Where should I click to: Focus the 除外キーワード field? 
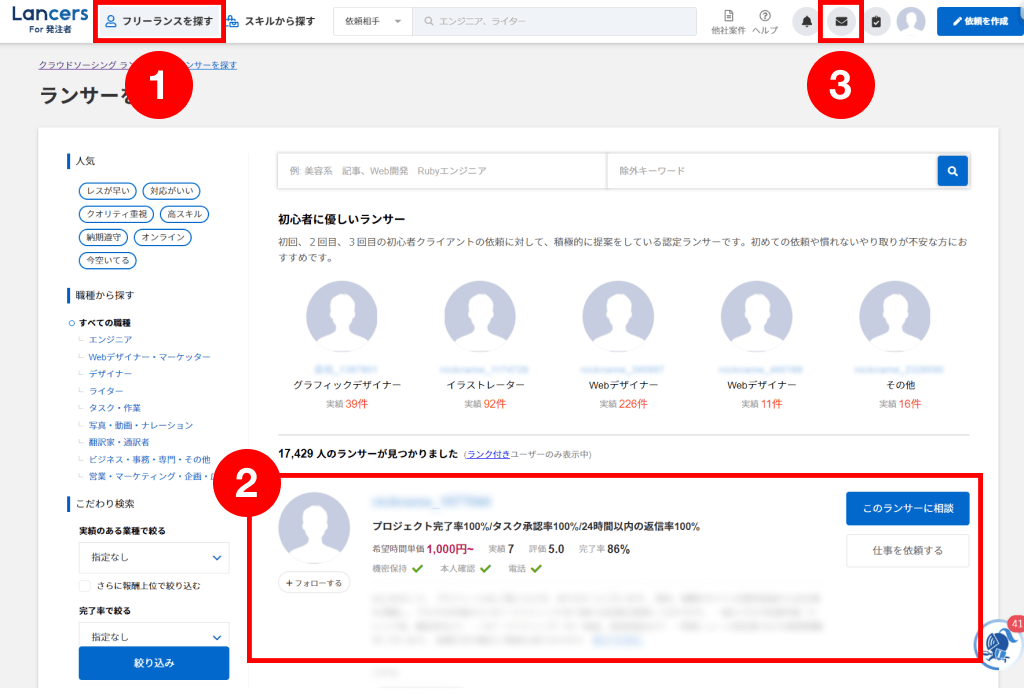click(x=772, y=171)
